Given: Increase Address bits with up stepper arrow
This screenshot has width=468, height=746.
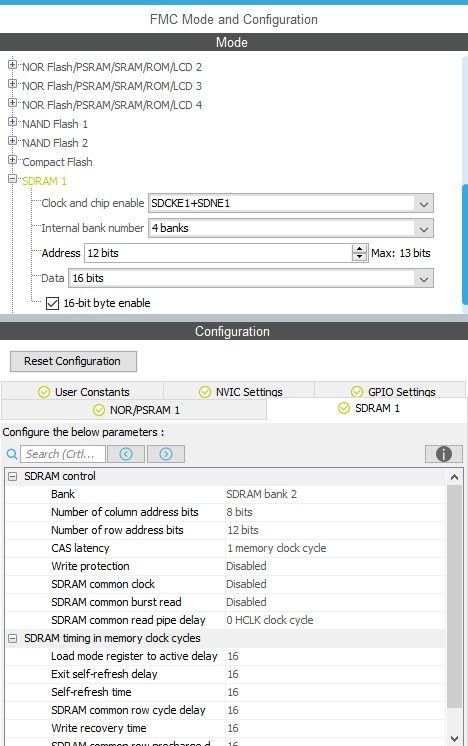Looking at the screenshot, I should point(360,249).
